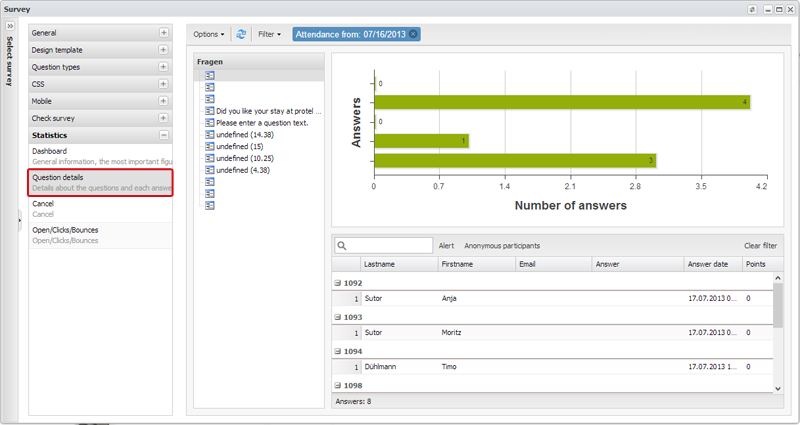800x425 pixels.
Task: Select the row for Sutor Anja
Action: [553, 298]
